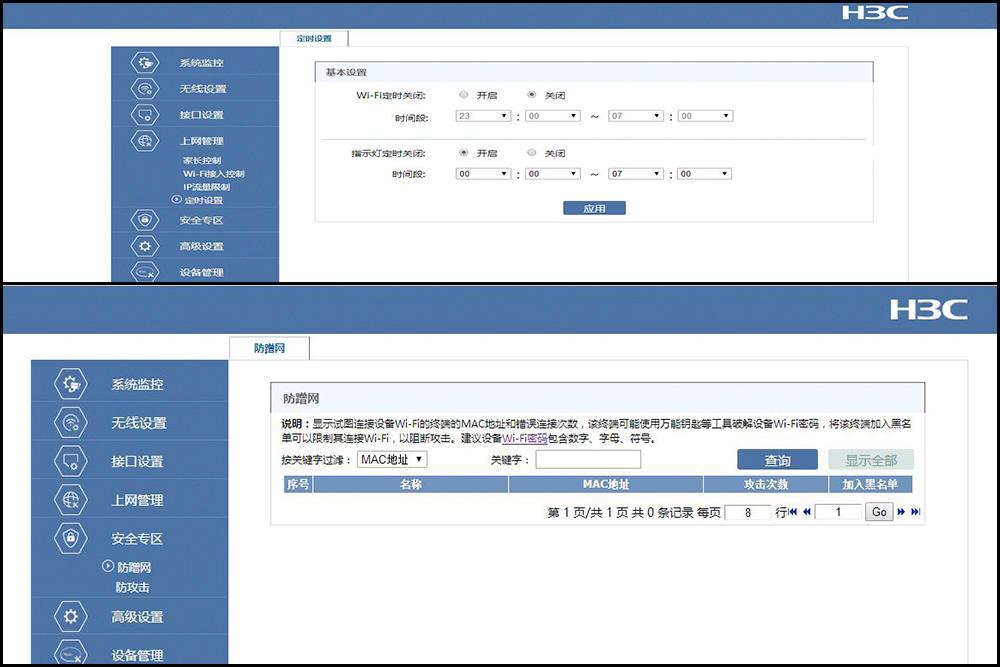The width and height of the screenshot is (1000, 667).
Task: Open Wi-Fi end minute dropdown
Action: [x=705, y=115]
